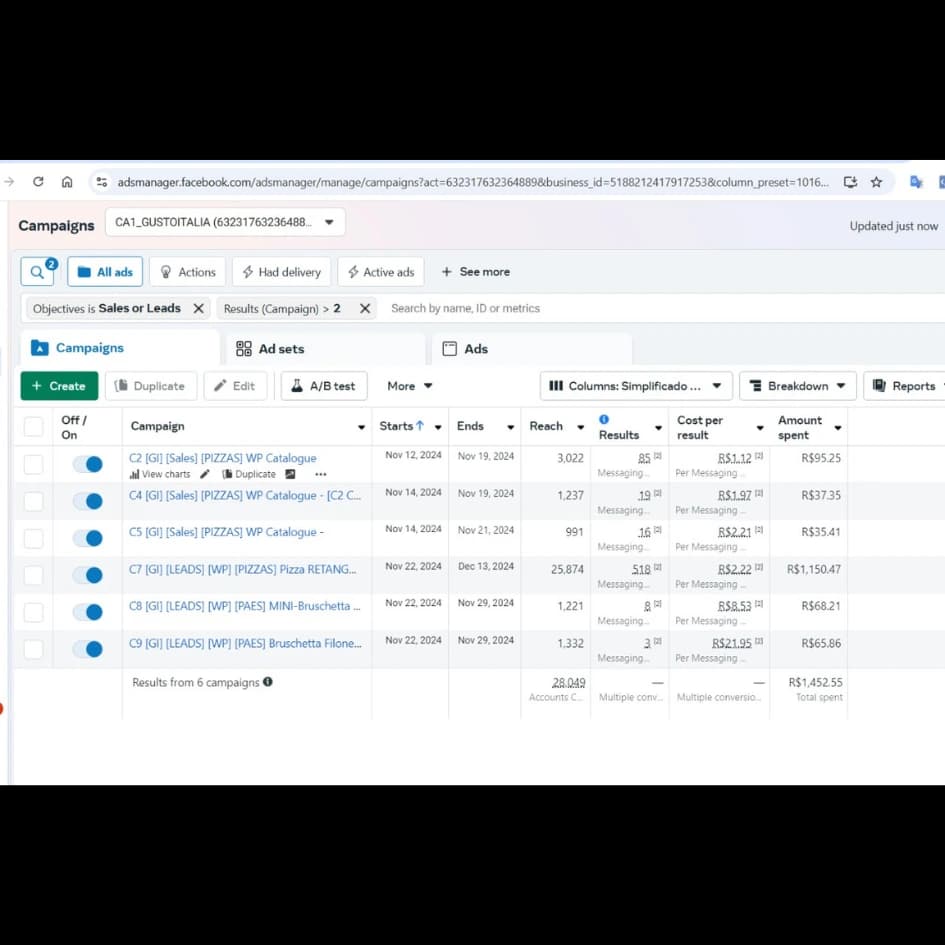Click the green Create button

tap(59, 386)
